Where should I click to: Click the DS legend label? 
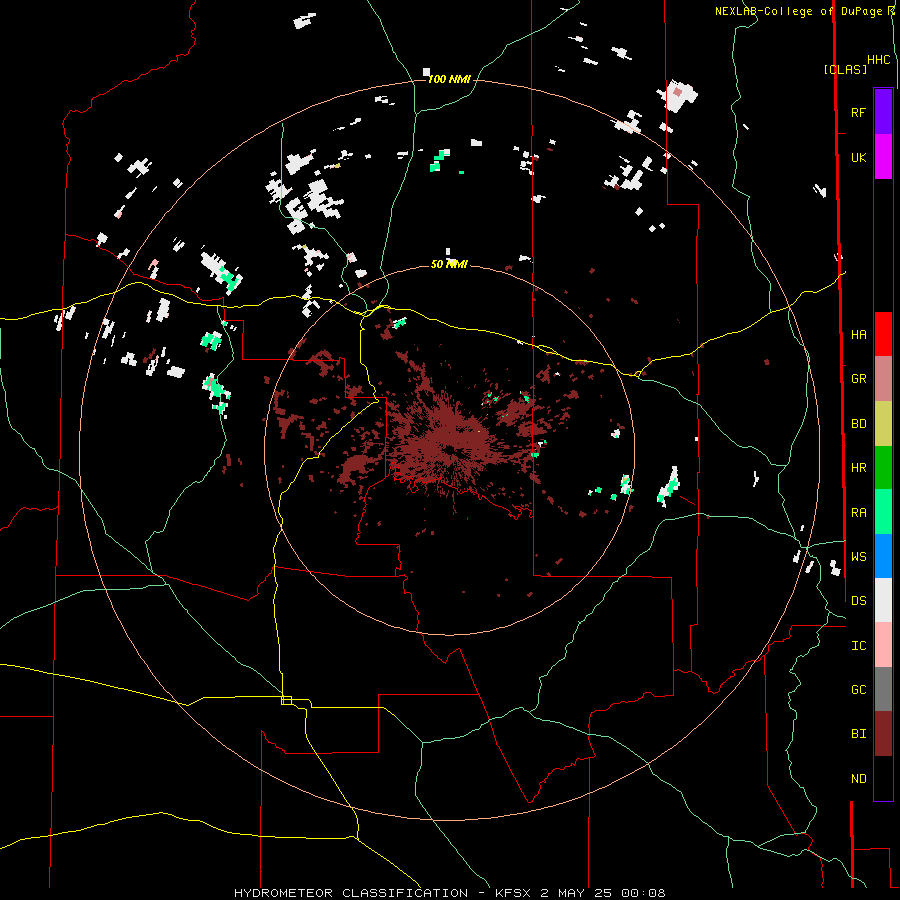pos(858,601)
